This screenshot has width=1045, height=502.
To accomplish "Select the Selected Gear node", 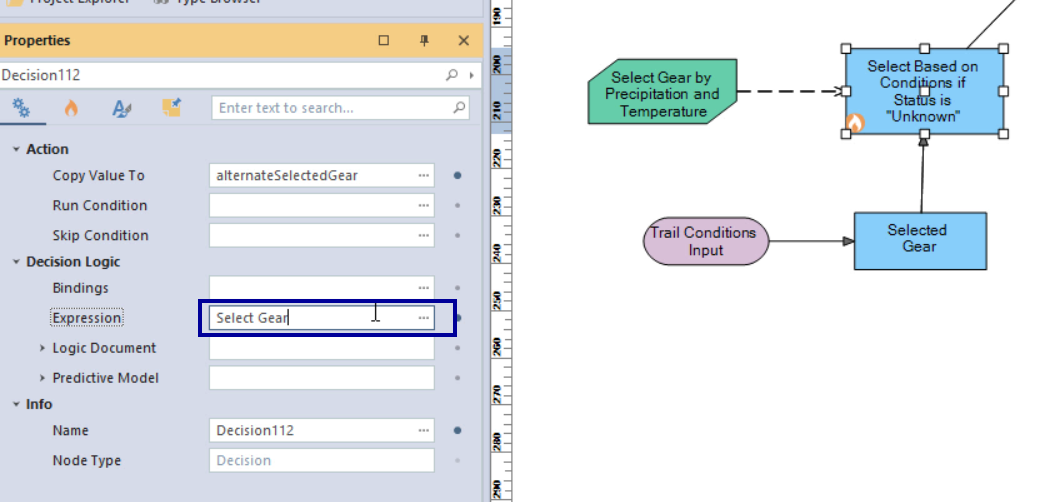I will [920, 241].
